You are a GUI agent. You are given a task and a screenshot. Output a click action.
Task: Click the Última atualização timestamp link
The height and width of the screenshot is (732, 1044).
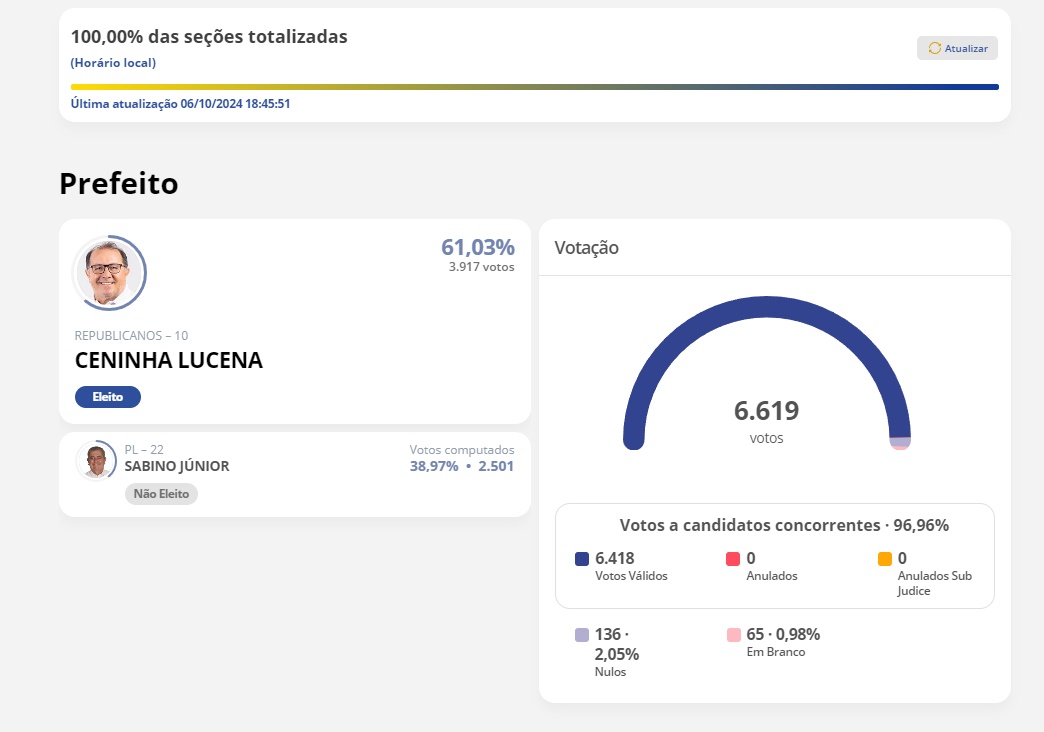(x=178, y=102)
